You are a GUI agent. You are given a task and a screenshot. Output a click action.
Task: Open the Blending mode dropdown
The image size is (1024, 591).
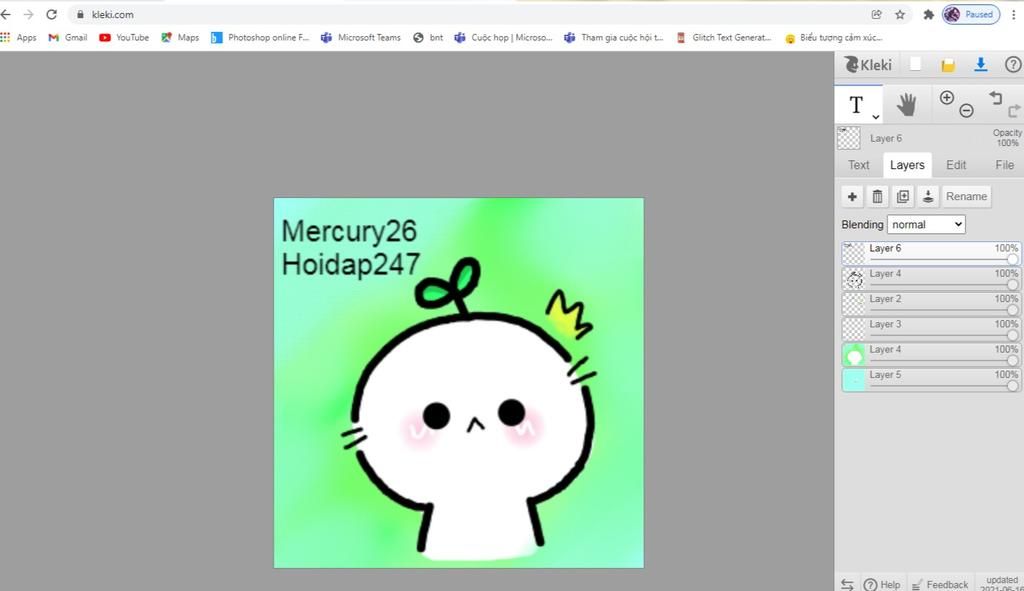tap(925, 225)
